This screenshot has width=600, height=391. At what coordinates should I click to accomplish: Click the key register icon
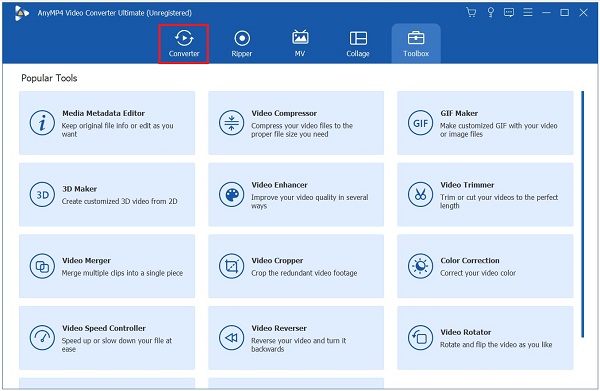490,13
